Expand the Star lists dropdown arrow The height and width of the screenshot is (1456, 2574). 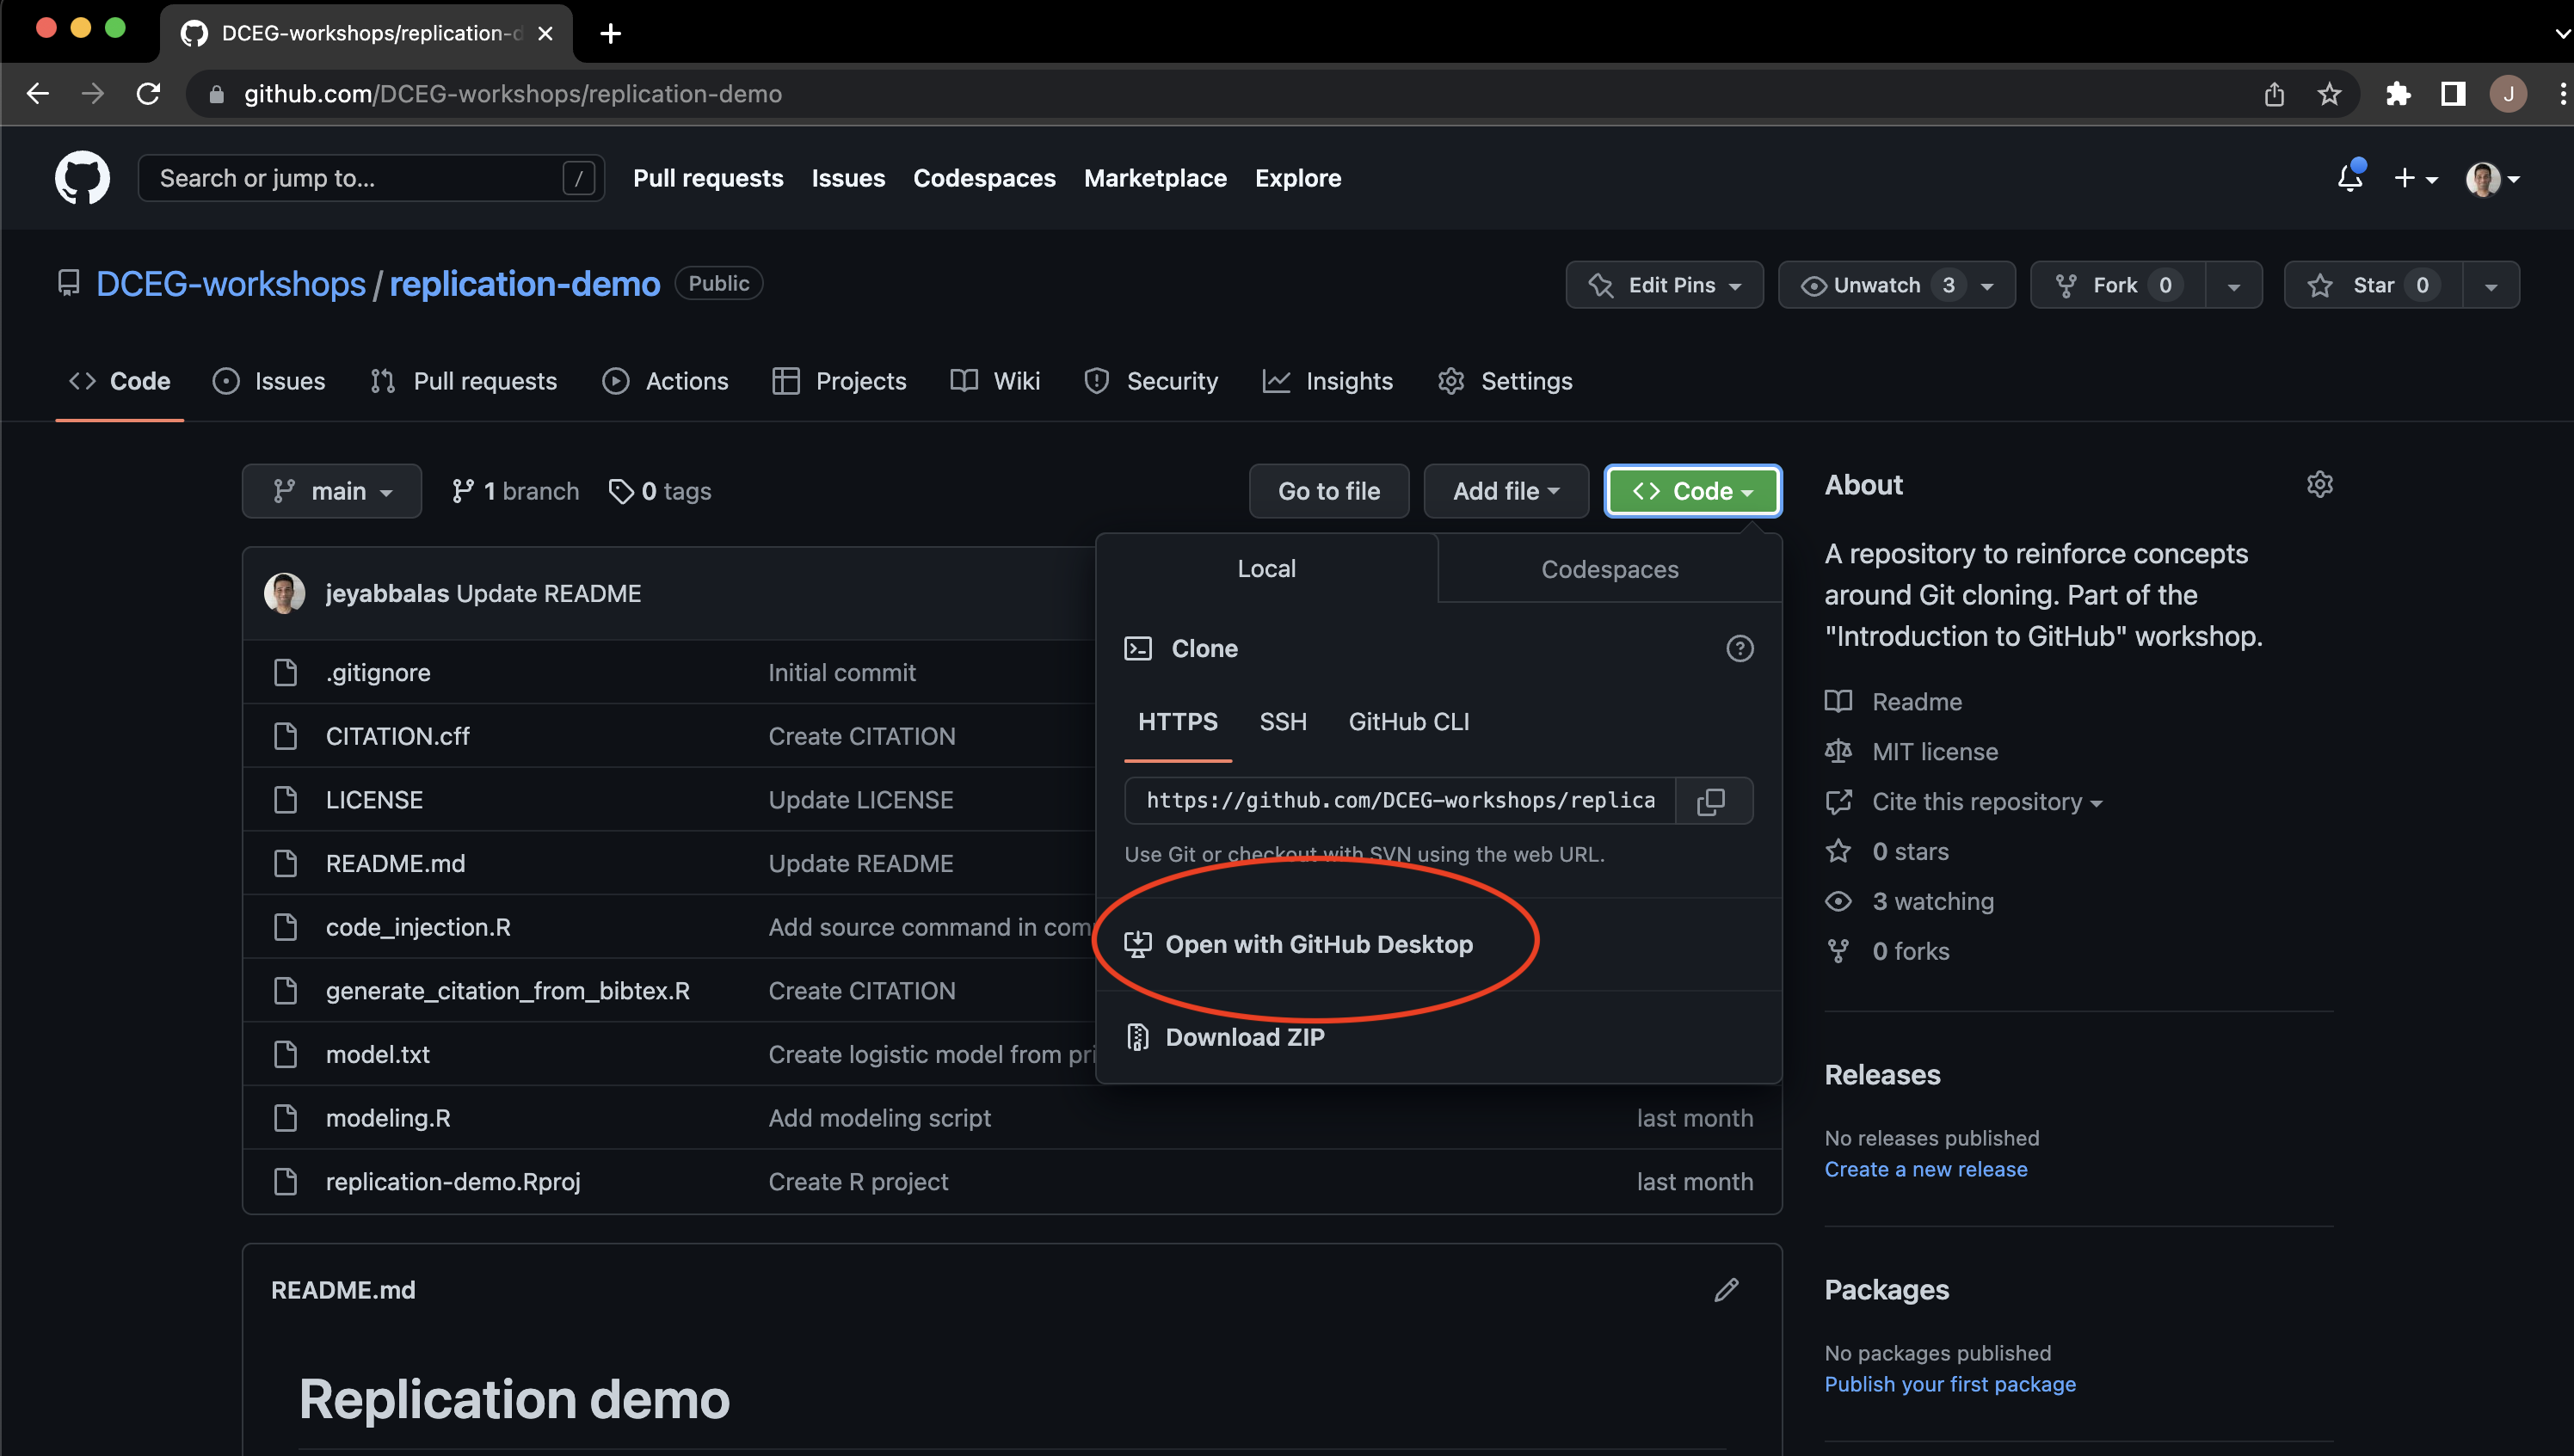[2491, 285]
